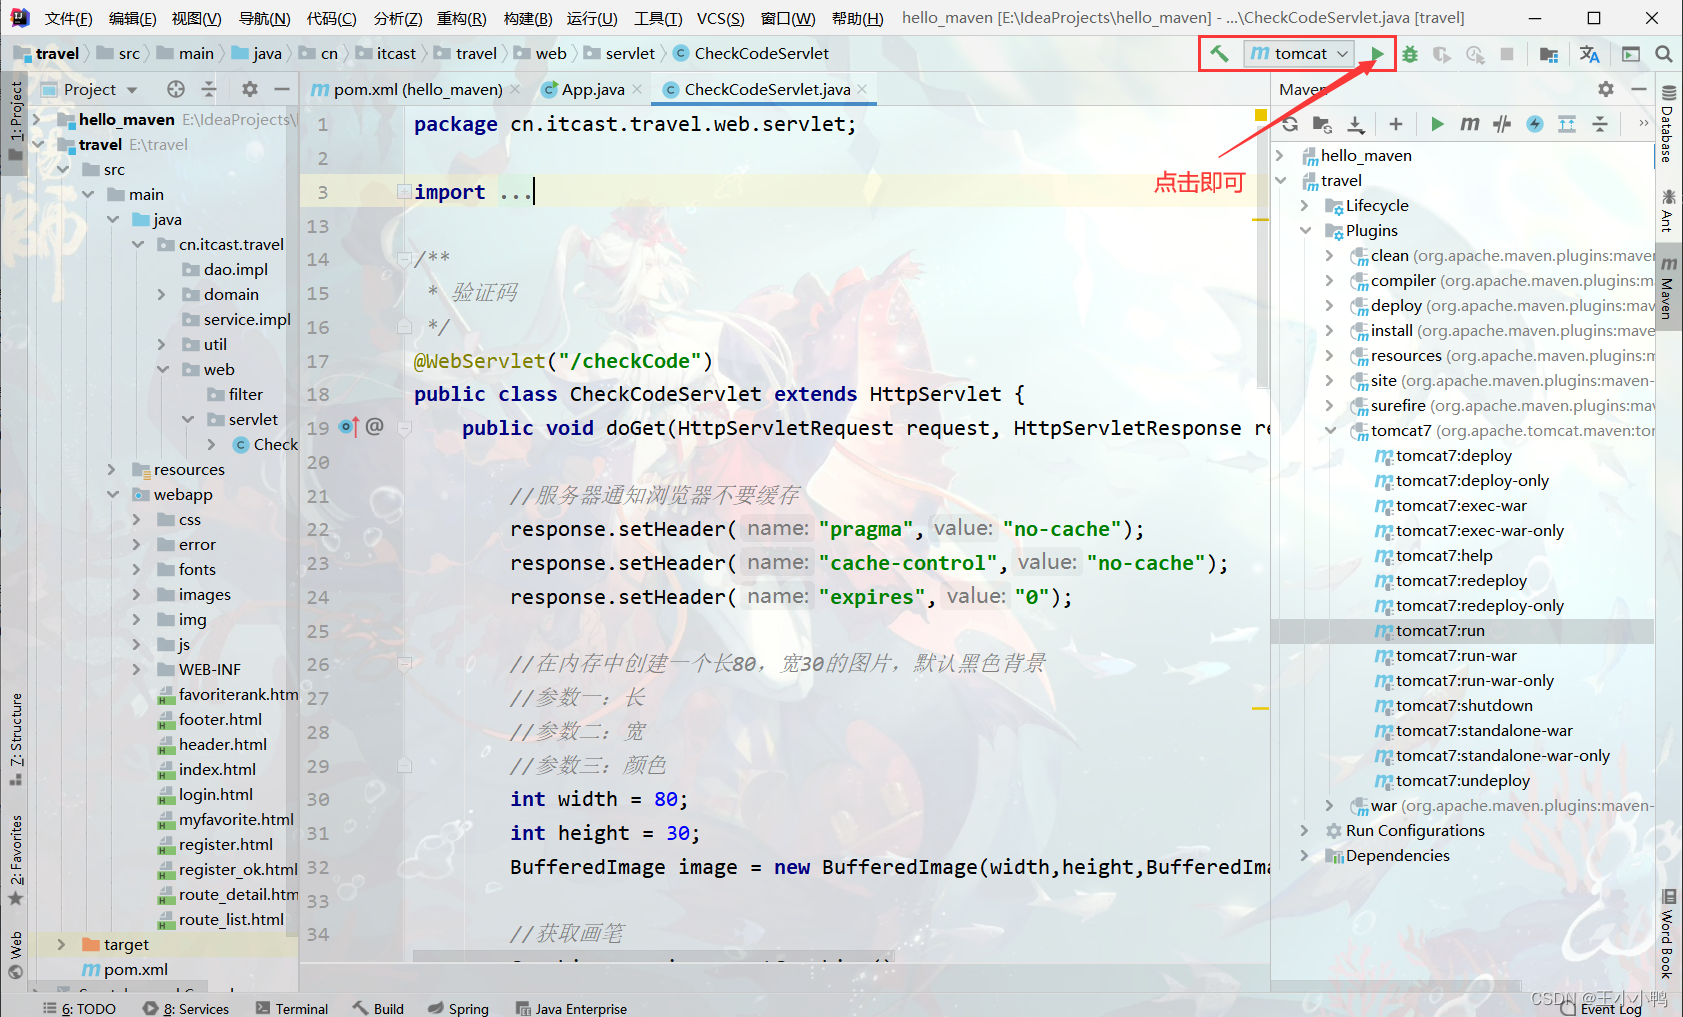
Task: Select tomcat7:run goal
Action: pos(1440,630)
